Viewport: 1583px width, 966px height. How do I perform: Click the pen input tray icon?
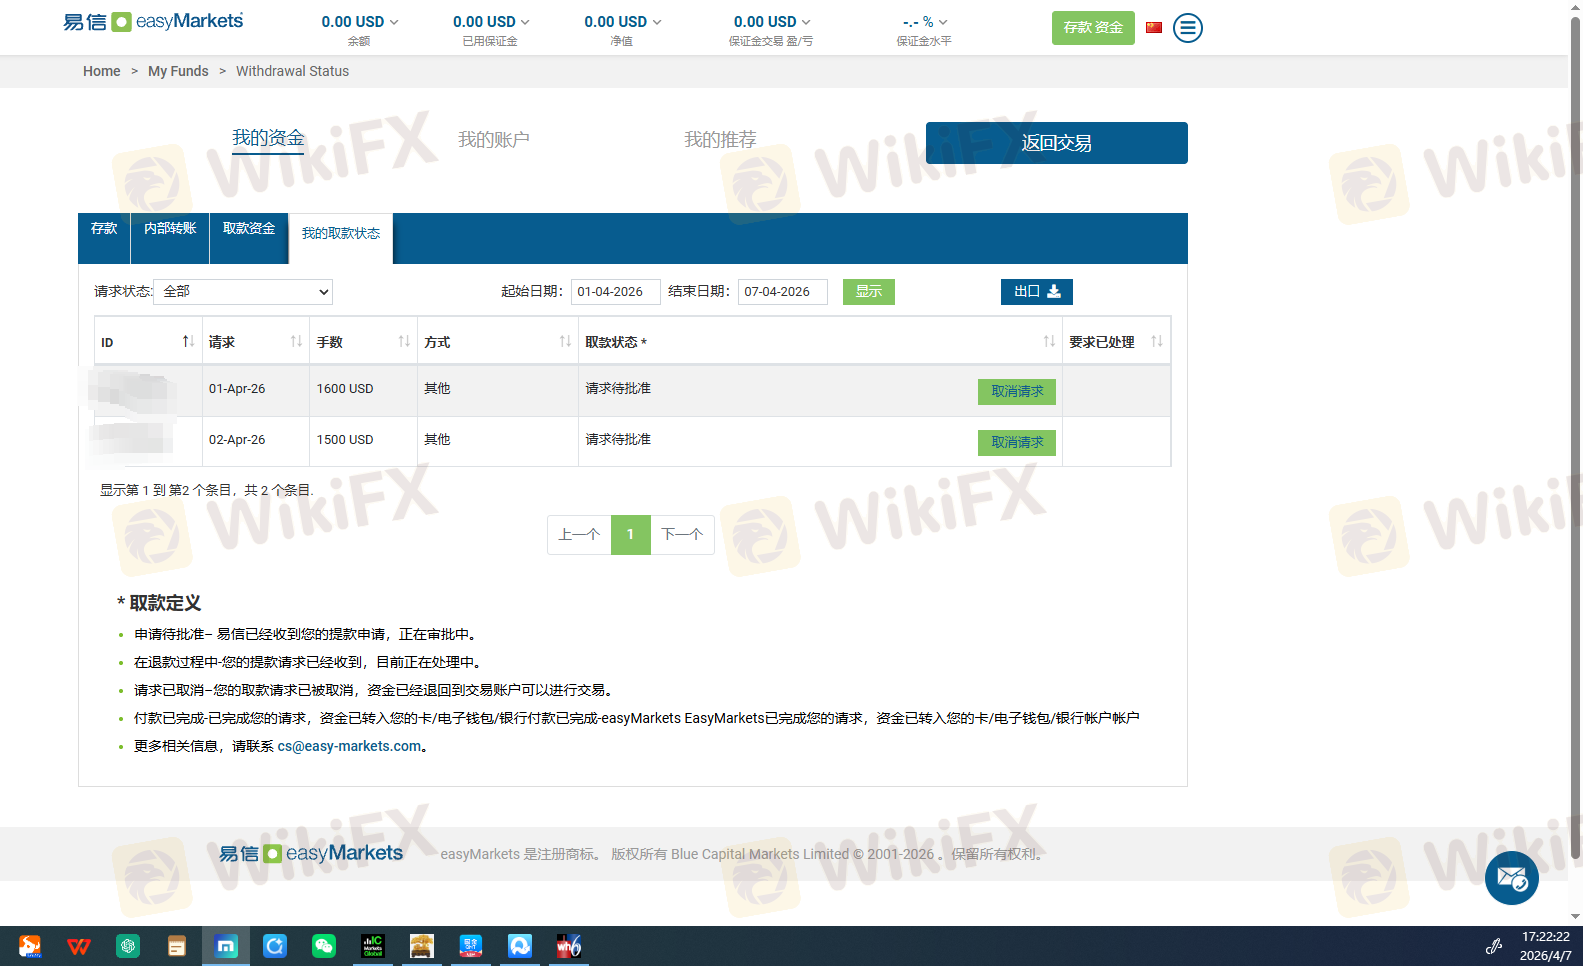click(x=1494, y=946)
